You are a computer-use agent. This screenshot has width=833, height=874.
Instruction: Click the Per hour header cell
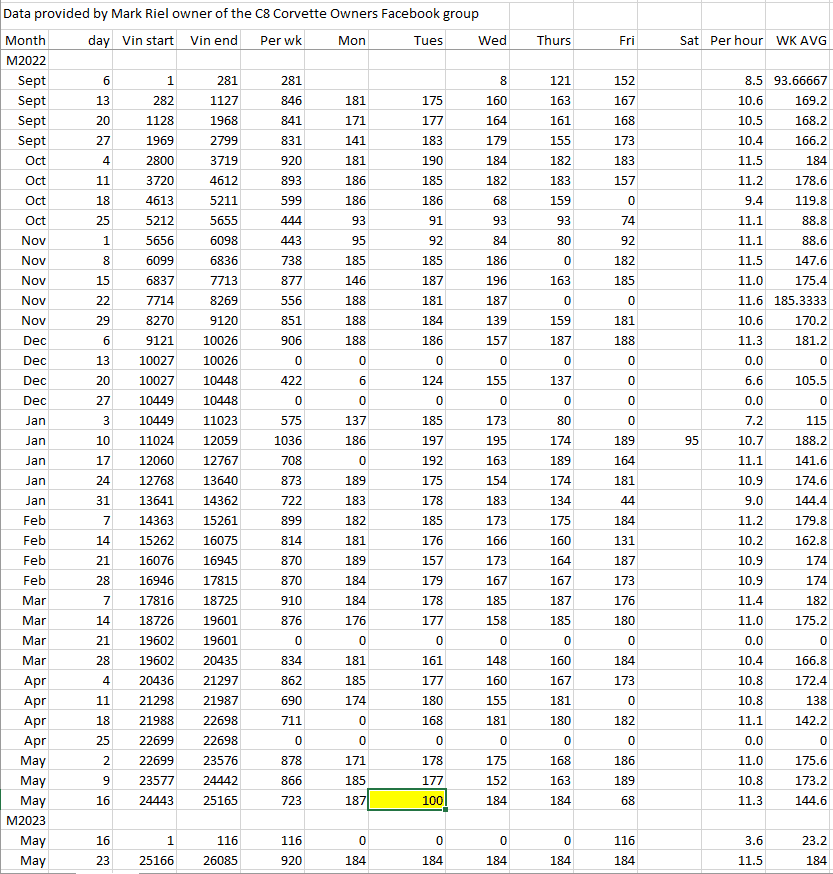tap(737, 41)
